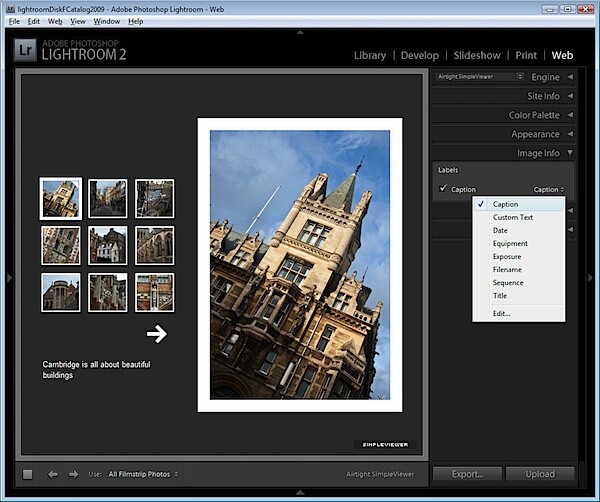Screen dimensions: 600x502
Task: Select the bottom-left domed building thumbnail
Action: (61, 292)
